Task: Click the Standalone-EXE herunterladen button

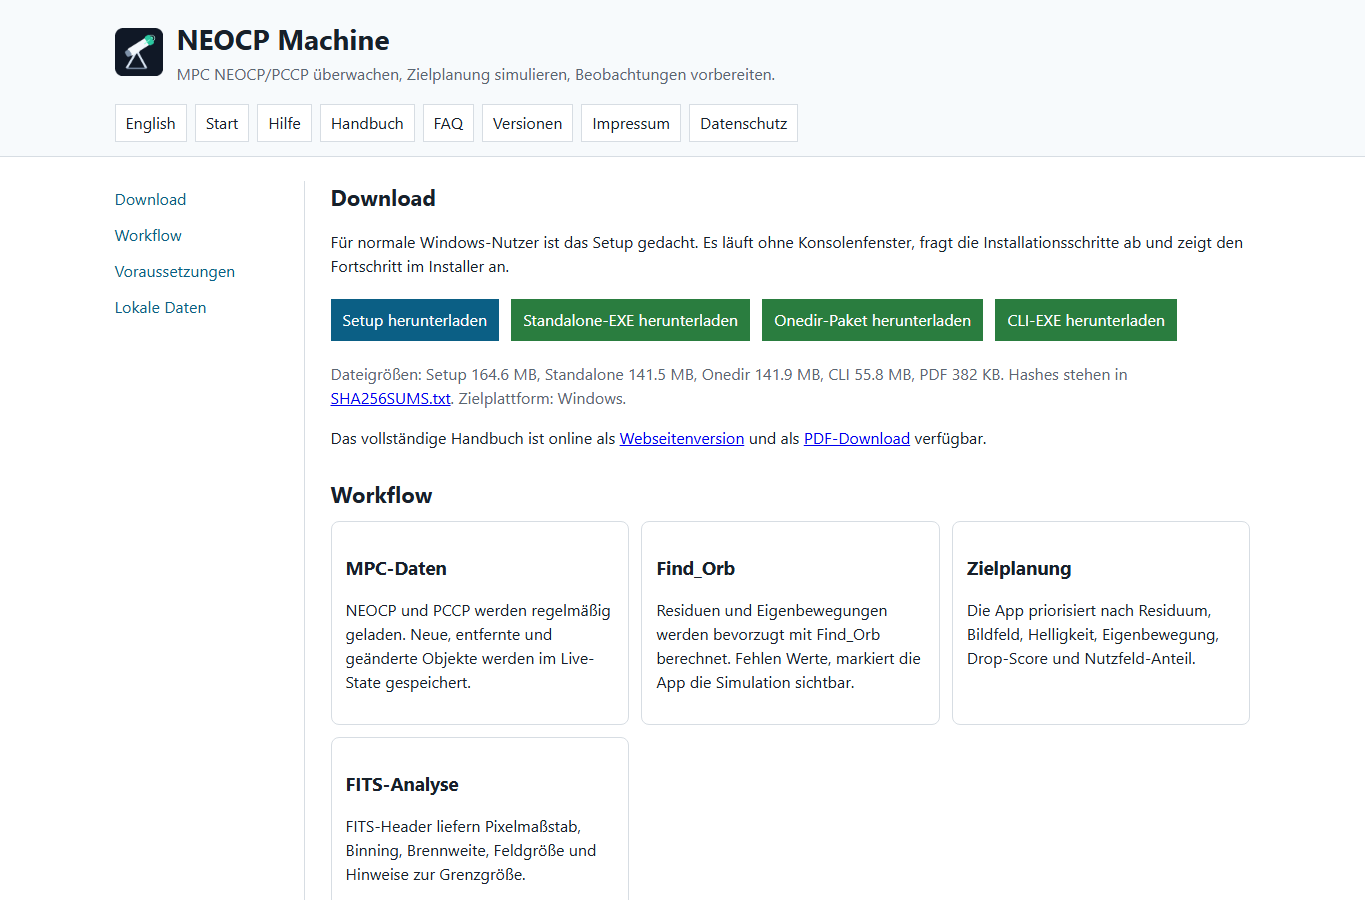Action: tap(630, 320)
